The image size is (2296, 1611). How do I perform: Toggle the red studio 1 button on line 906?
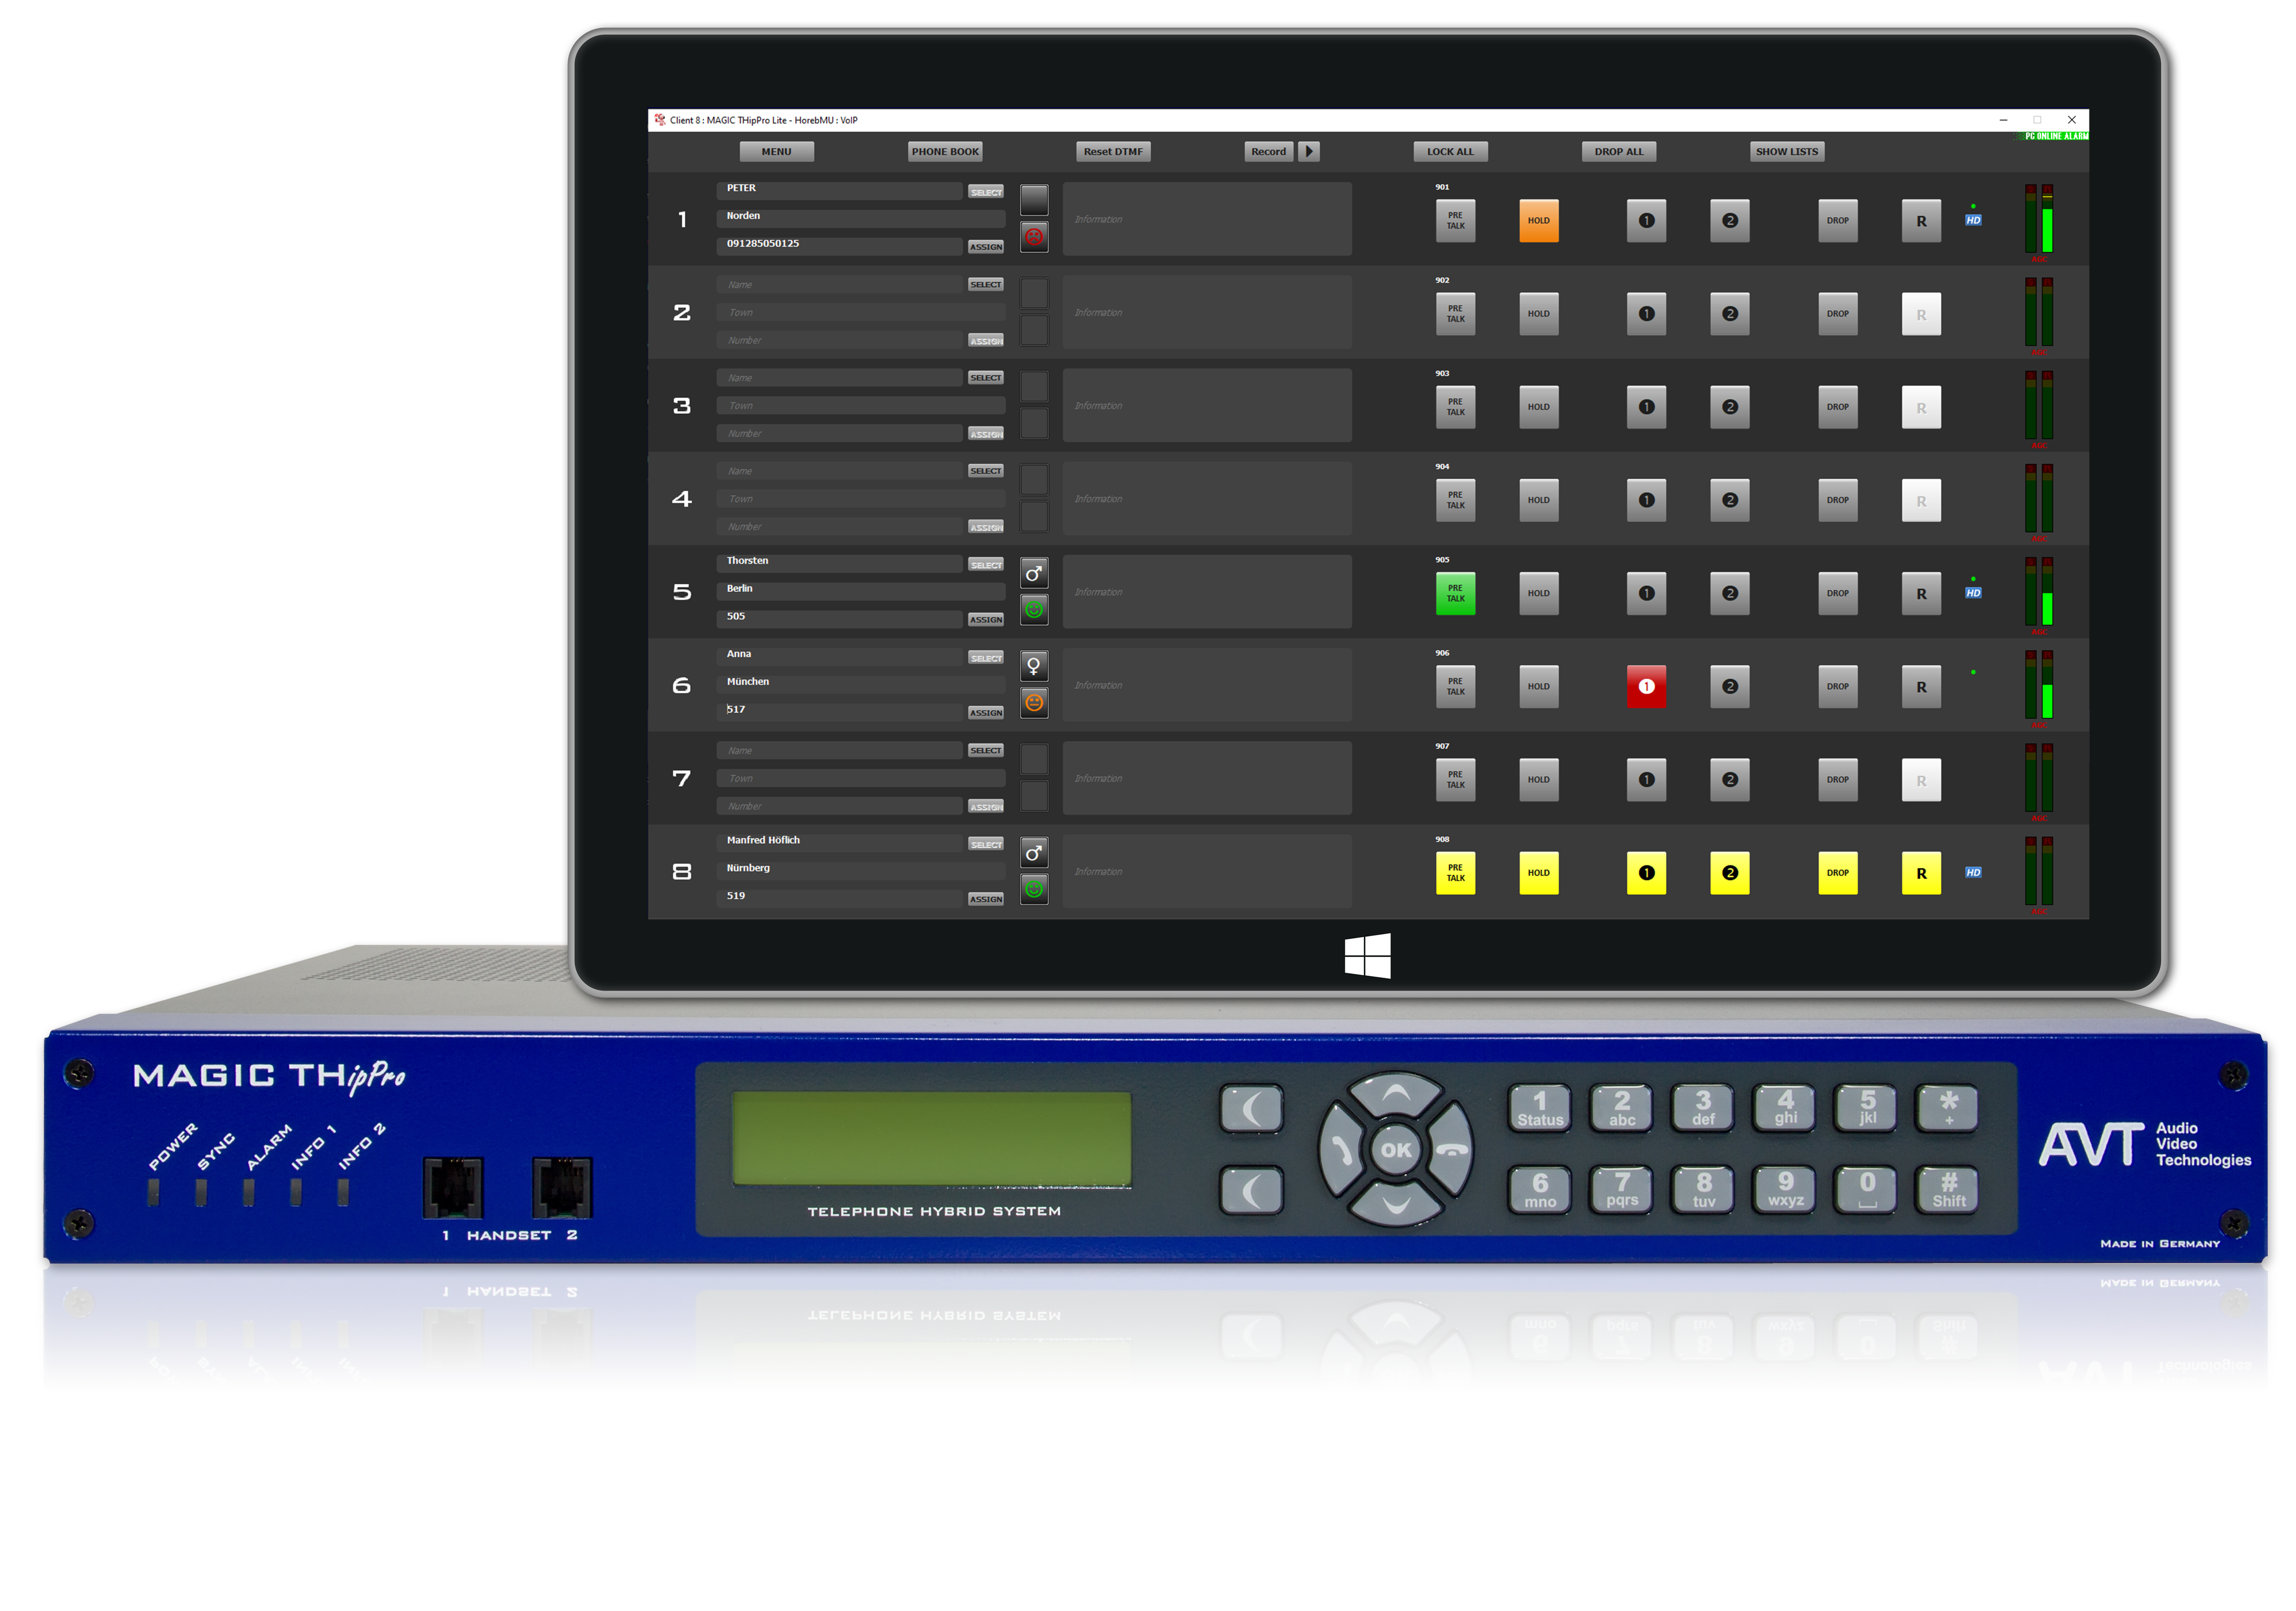(x=1646, y=686)
